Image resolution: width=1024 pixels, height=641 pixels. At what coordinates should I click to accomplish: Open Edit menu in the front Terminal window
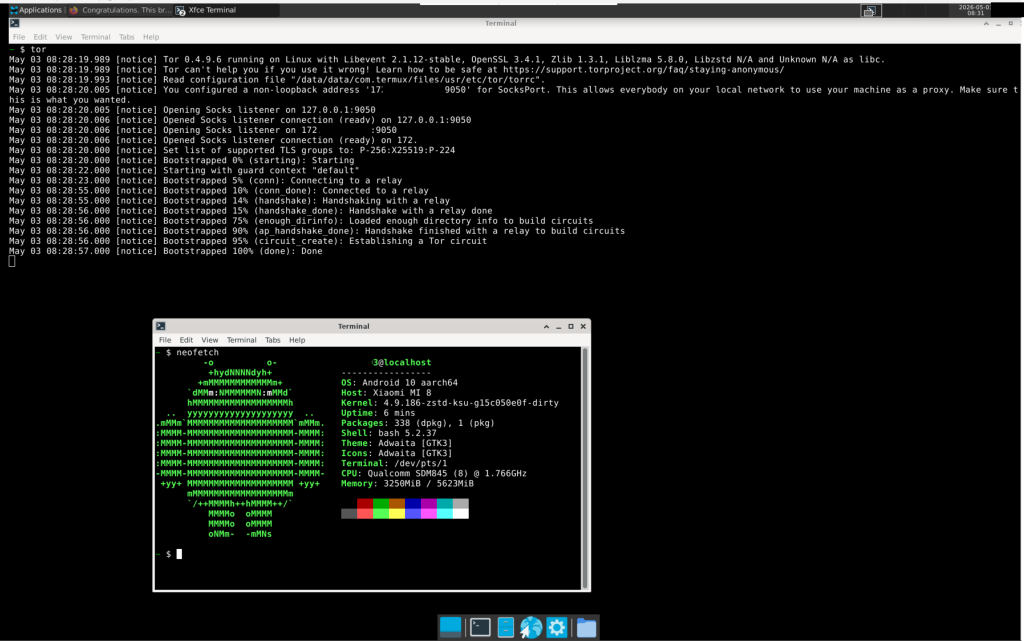[186, 340]
